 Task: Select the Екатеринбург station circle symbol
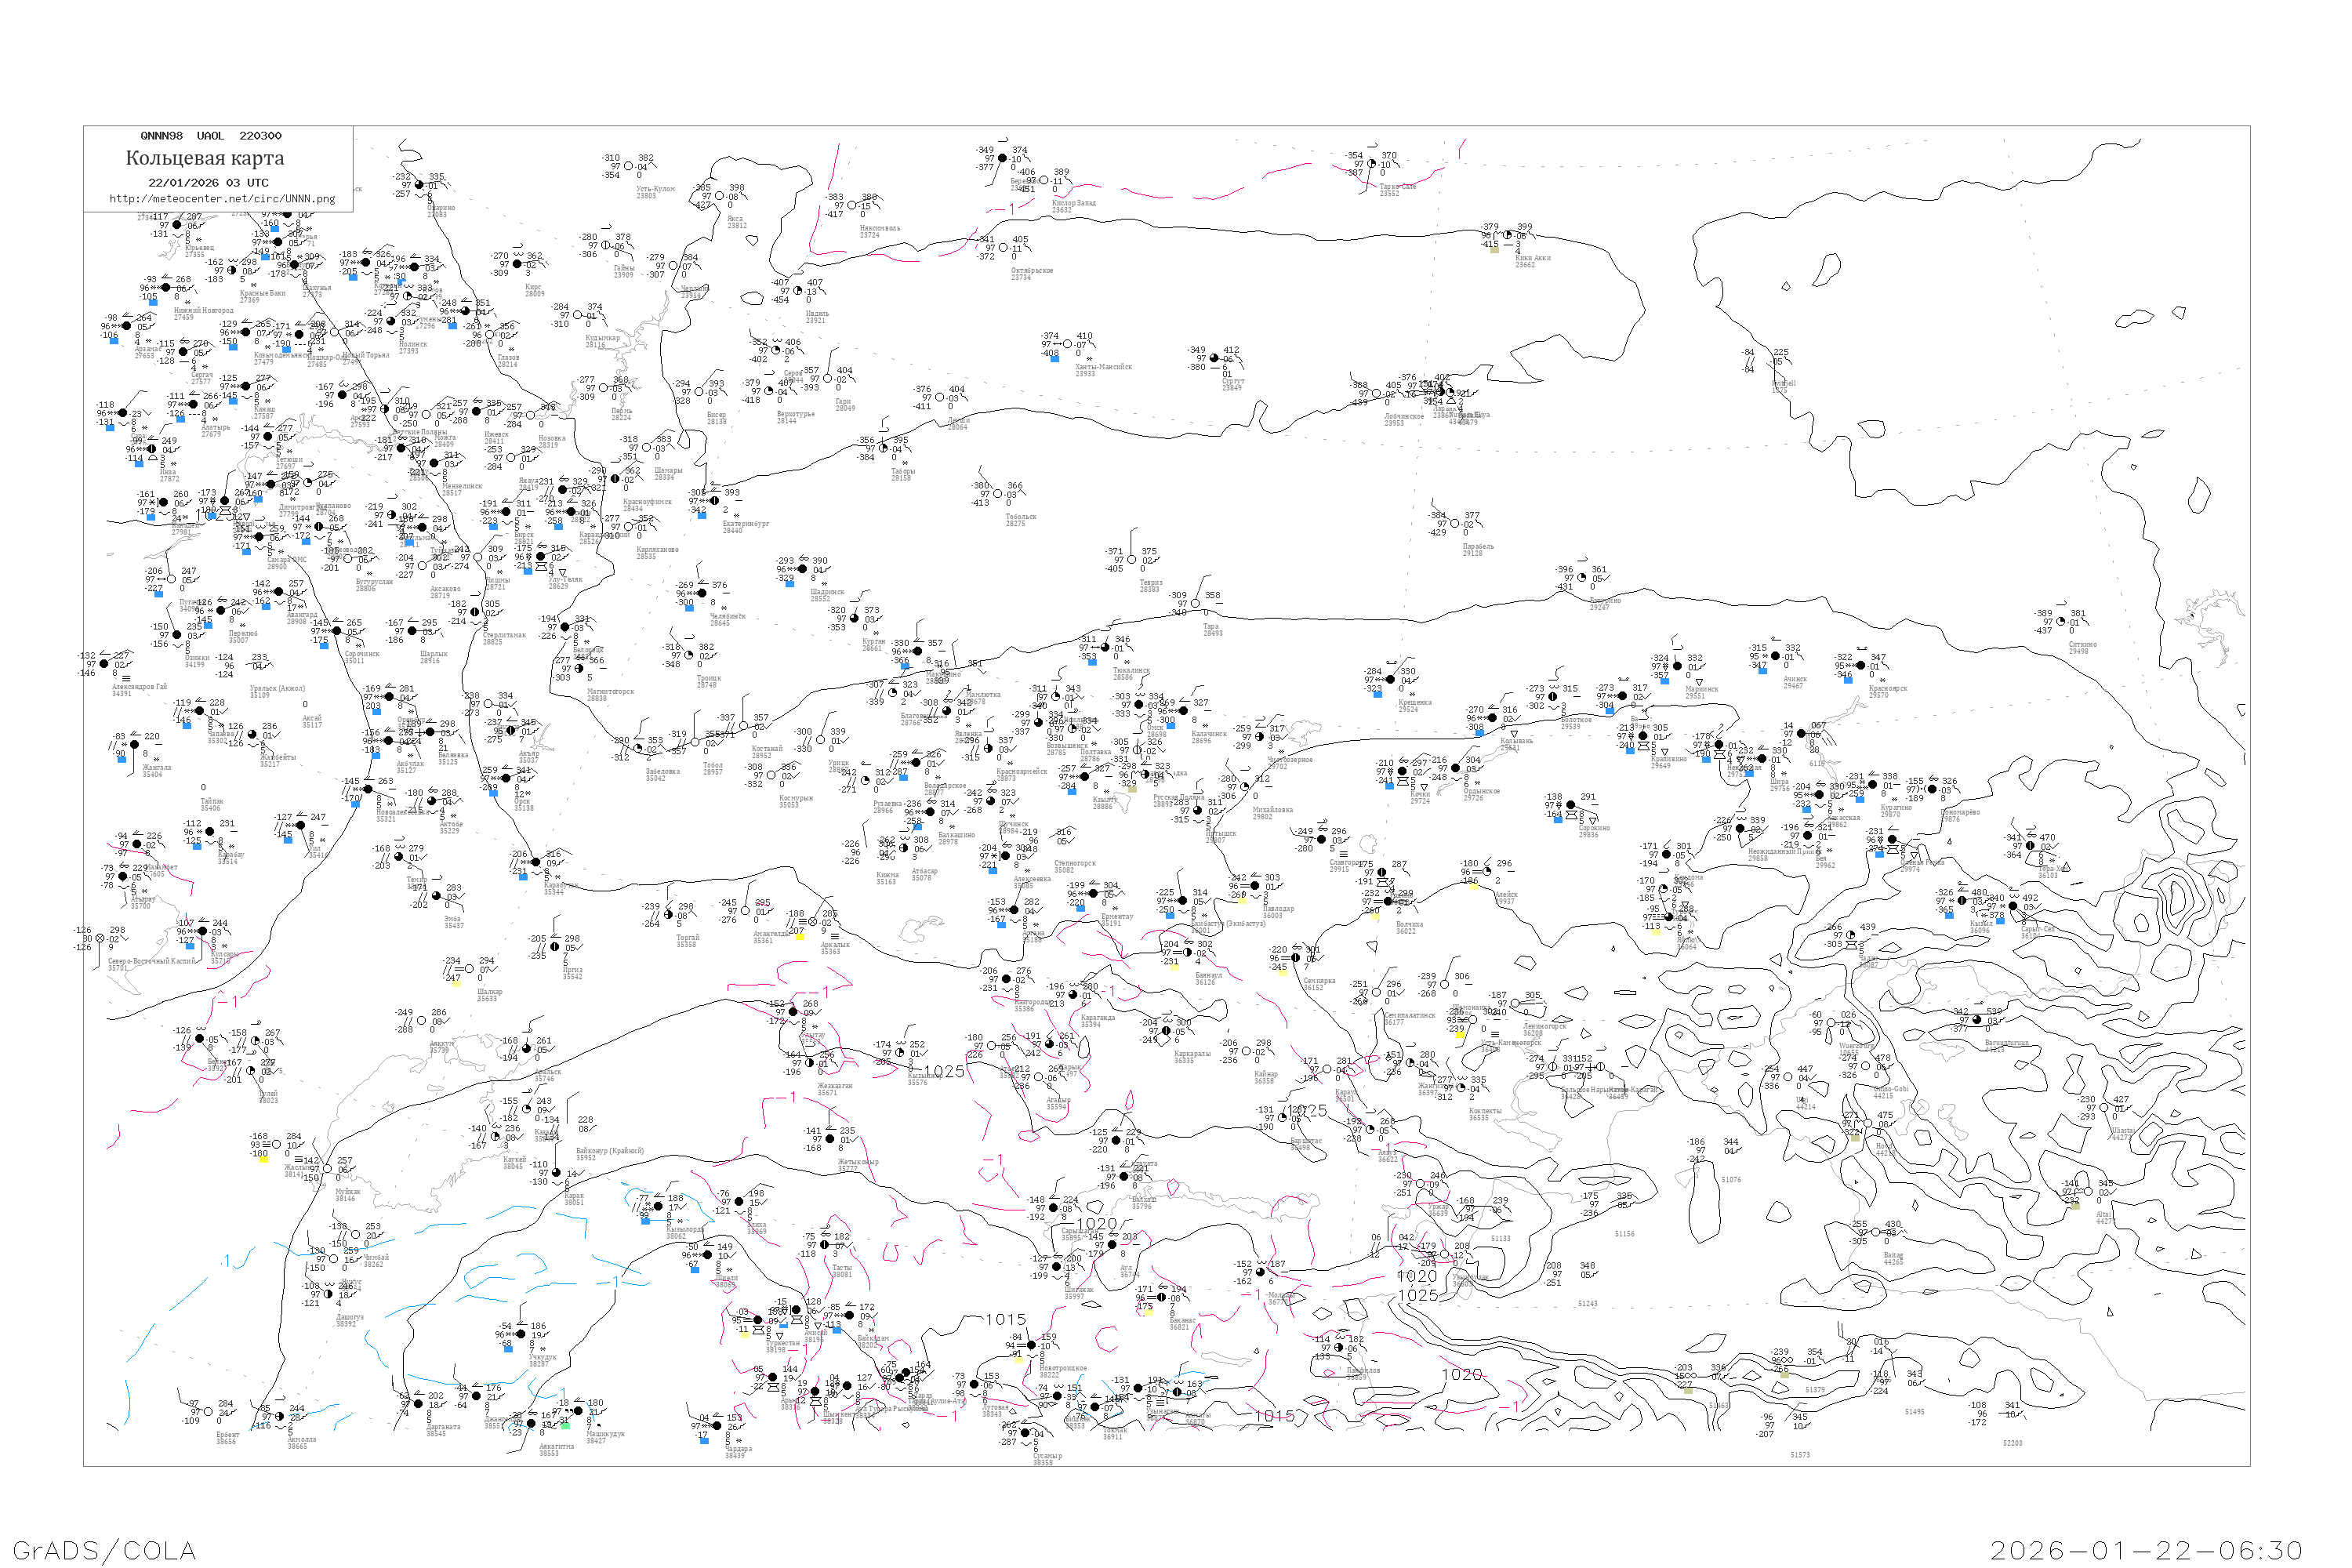(716, 501)
